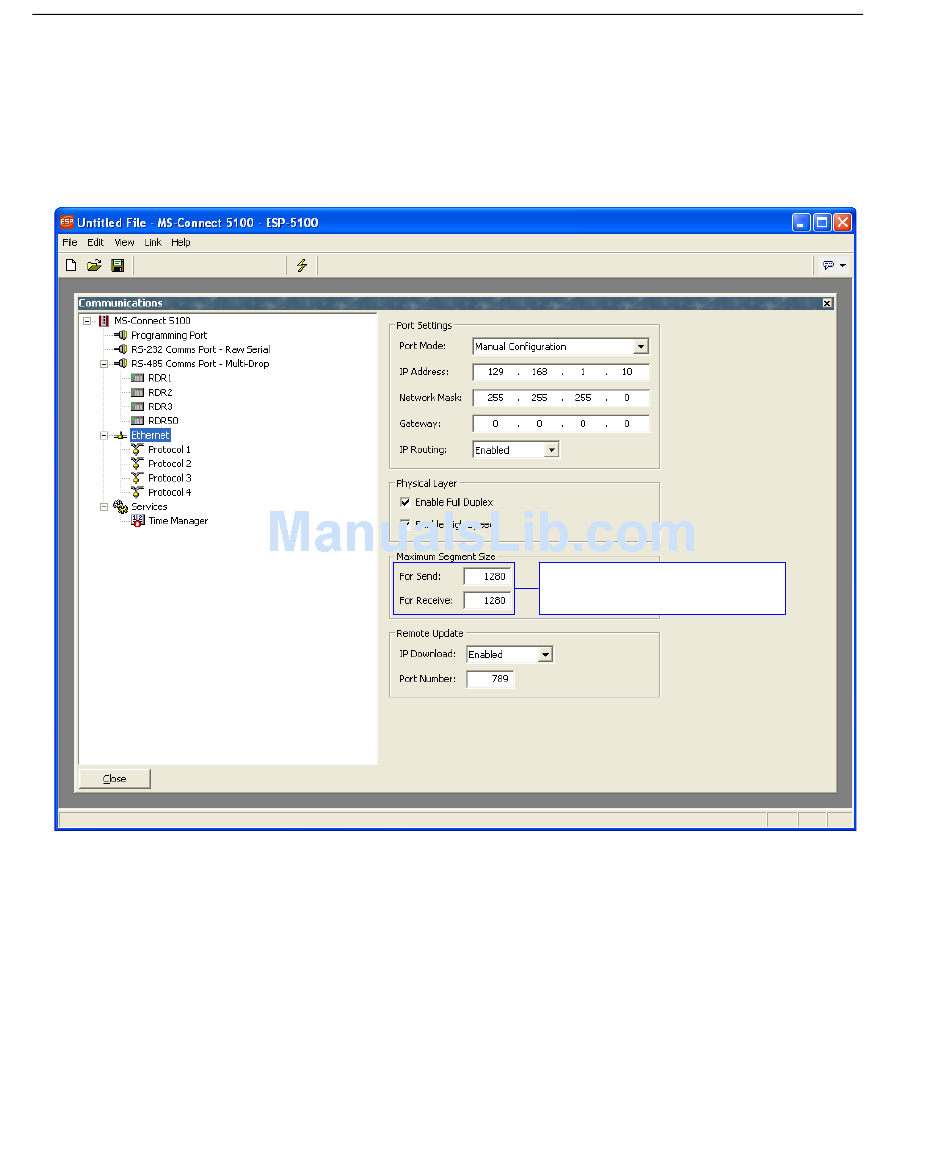The width and height of the screenshot is (950, 1172).
Task: Open the Edit menu
Action: (x=95, y=242)
